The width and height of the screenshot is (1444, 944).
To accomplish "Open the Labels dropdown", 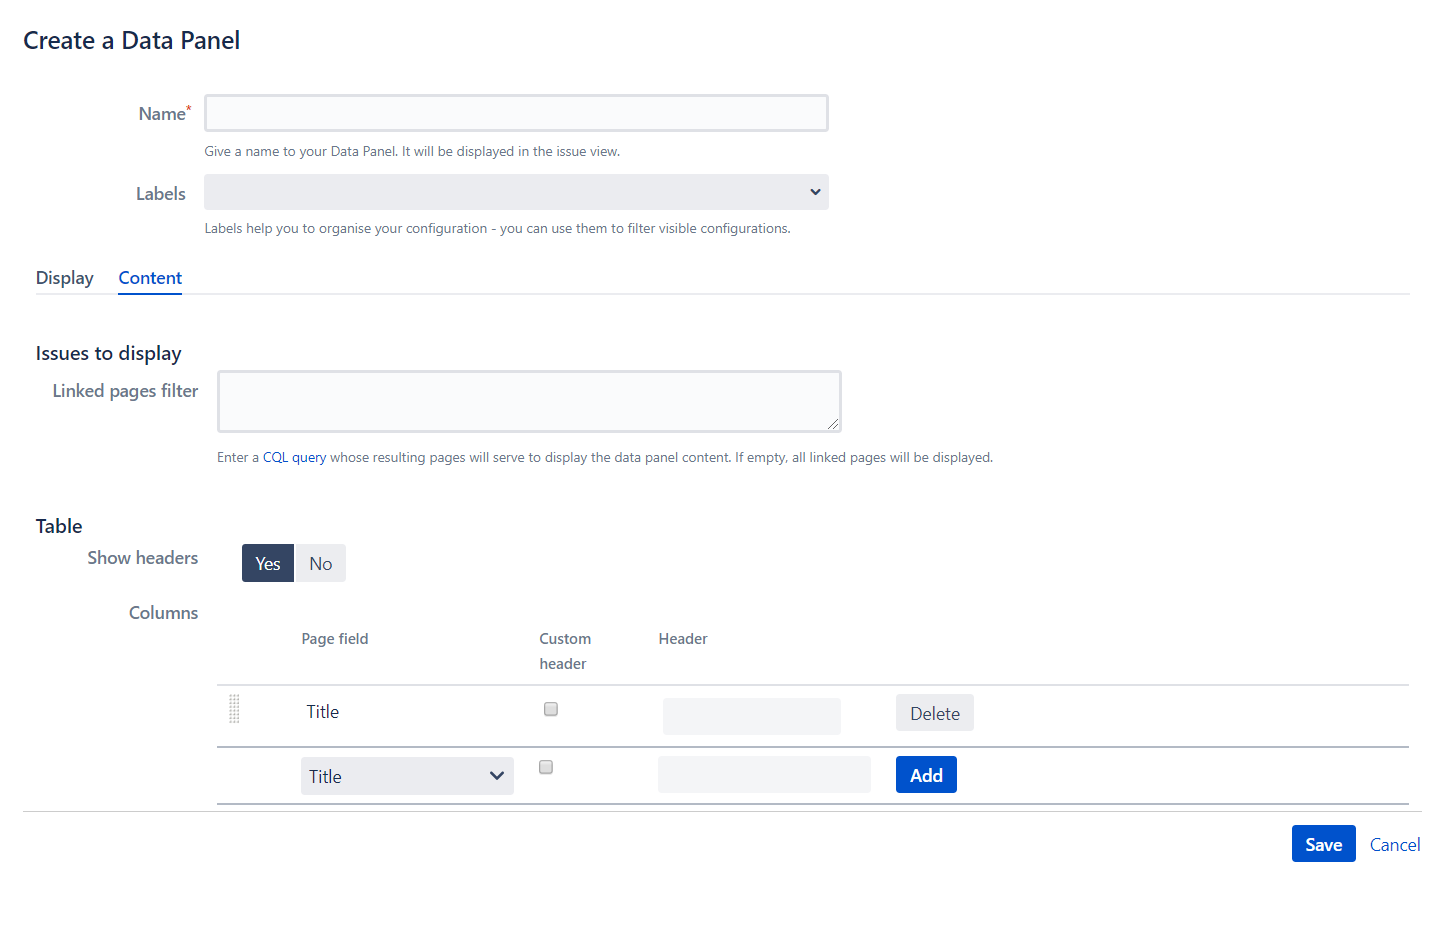I will [516, 192].
